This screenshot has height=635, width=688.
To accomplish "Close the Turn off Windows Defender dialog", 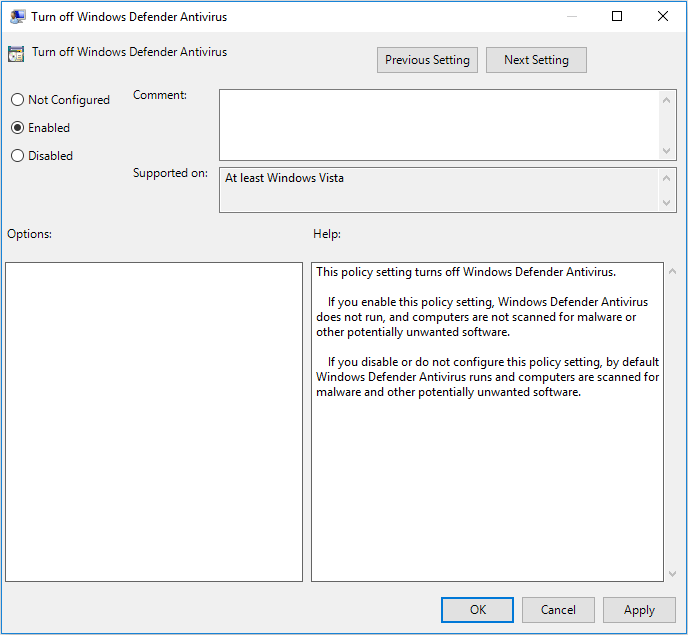I will point(663,16).
